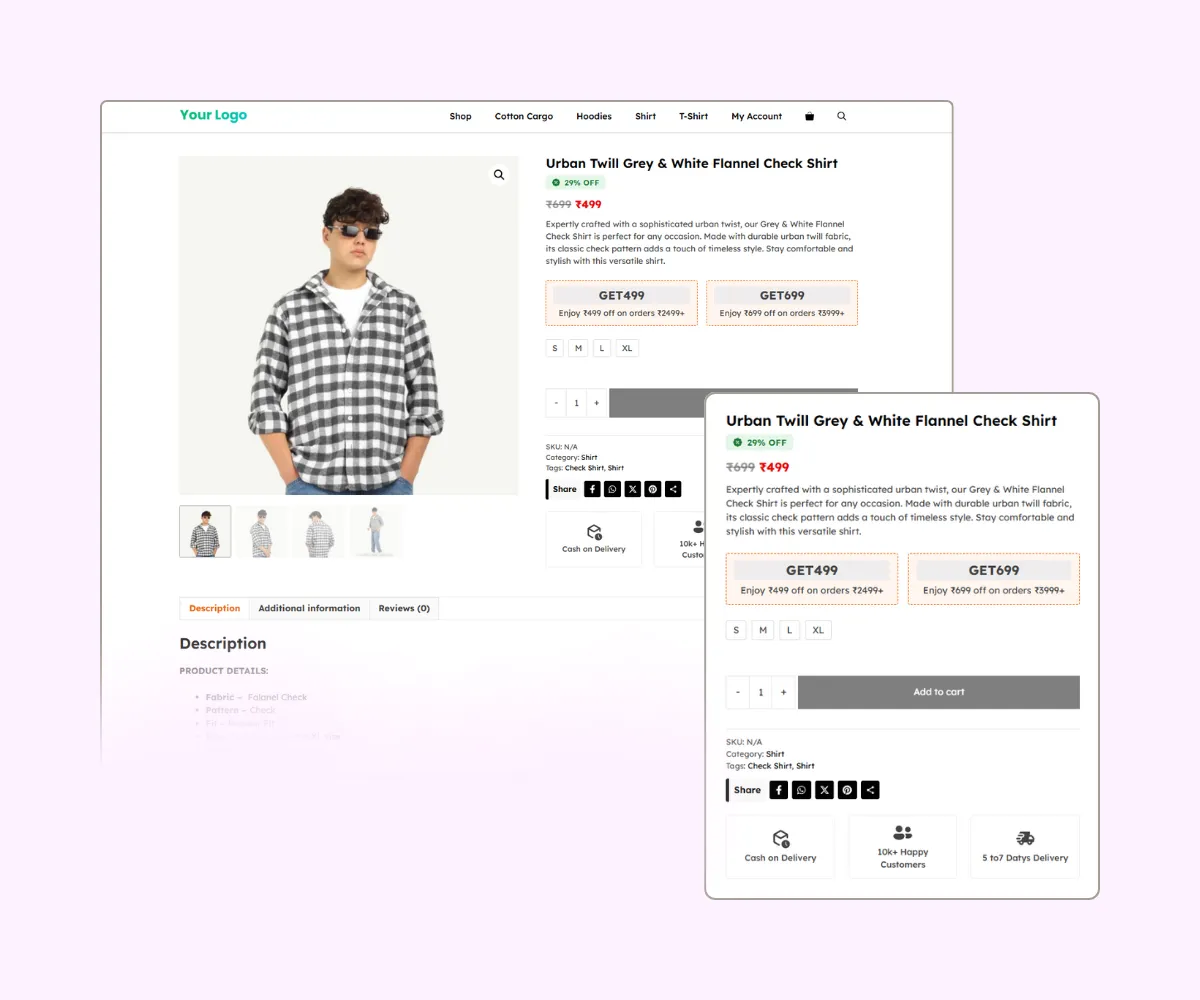Viewport: 1200px width, 1000px height.
Task: Open the shopping cart icon in header
Action: click(809, 116)
